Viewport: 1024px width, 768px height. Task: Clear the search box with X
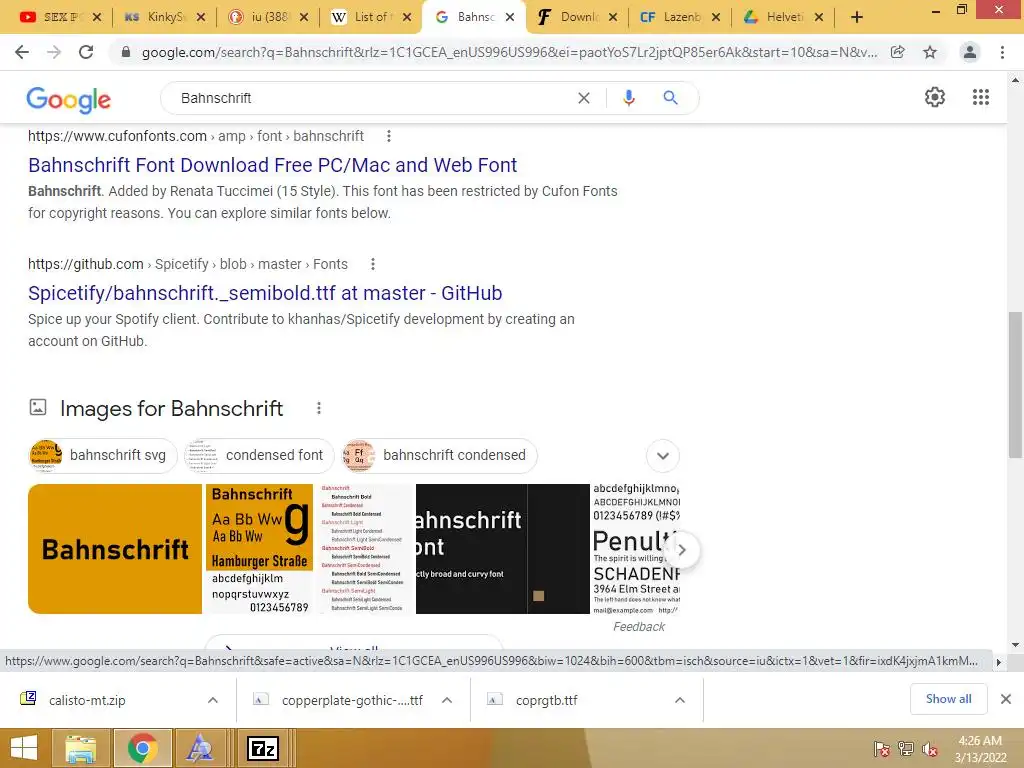click(x=584, y=98)
